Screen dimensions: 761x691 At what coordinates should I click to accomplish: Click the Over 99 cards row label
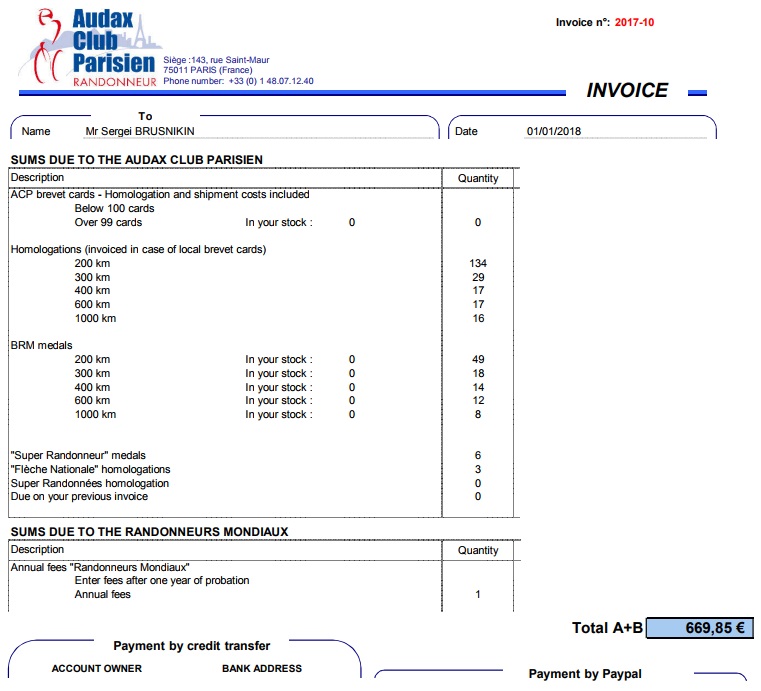(x=108, y=223)
